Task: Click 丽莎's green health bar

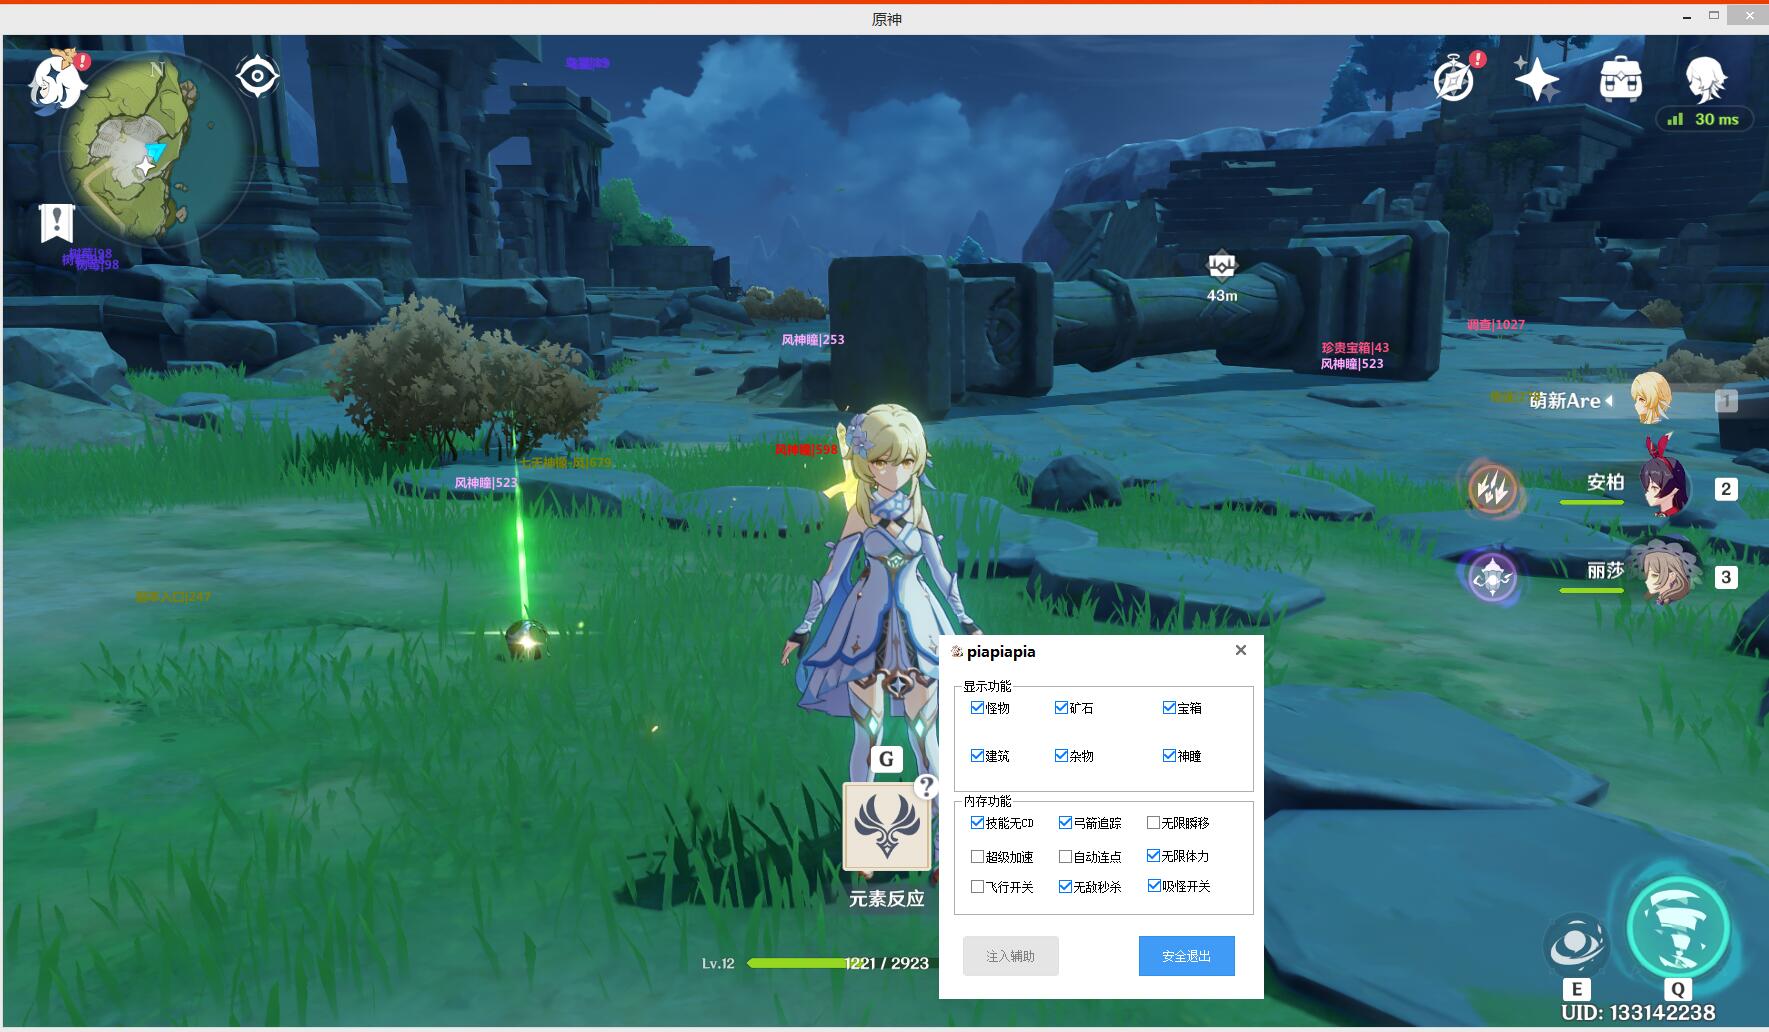Action: pos(1591,591)
